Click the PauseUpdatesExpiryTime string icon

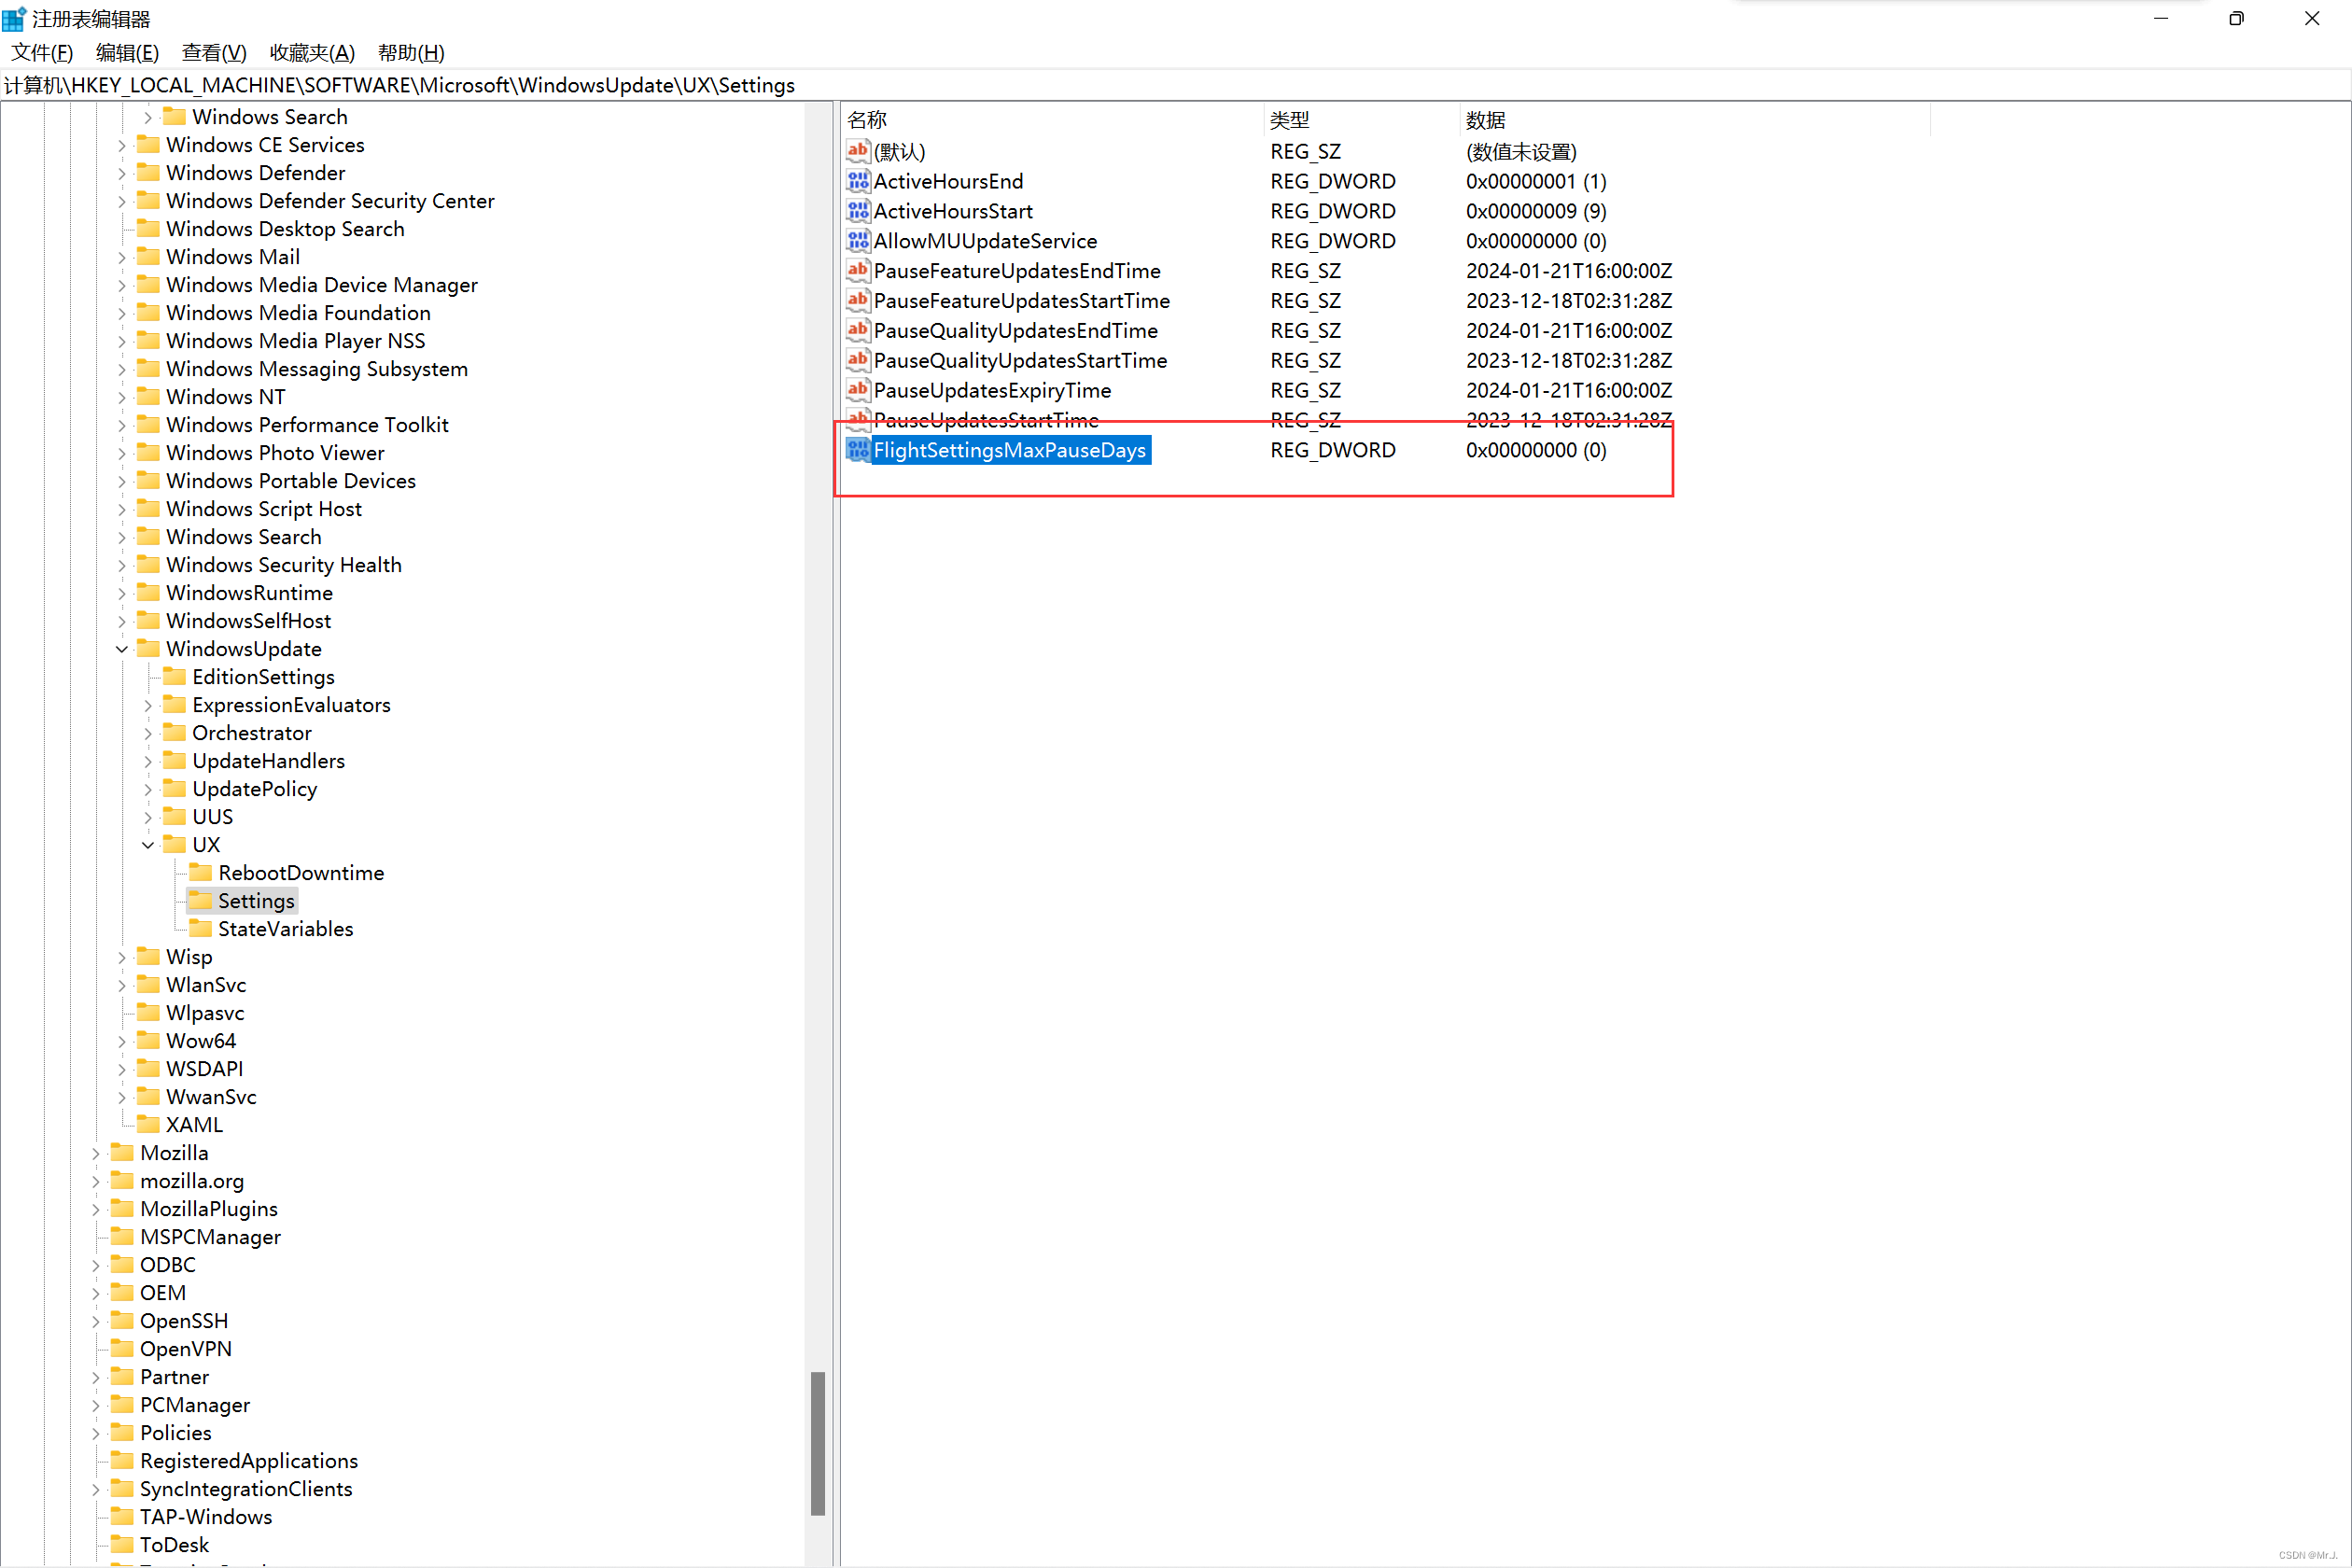[x=857, y=390]
